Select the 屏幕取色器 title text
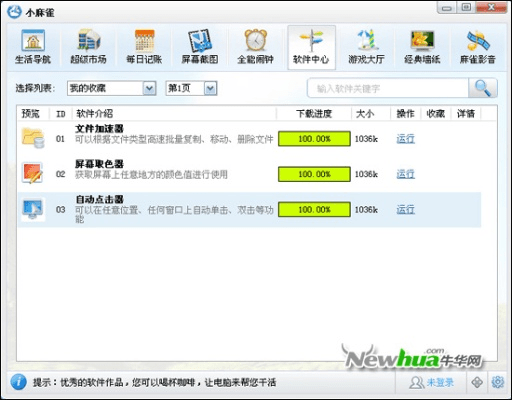This screenshot has height=400, width=512. pos(99,164)
